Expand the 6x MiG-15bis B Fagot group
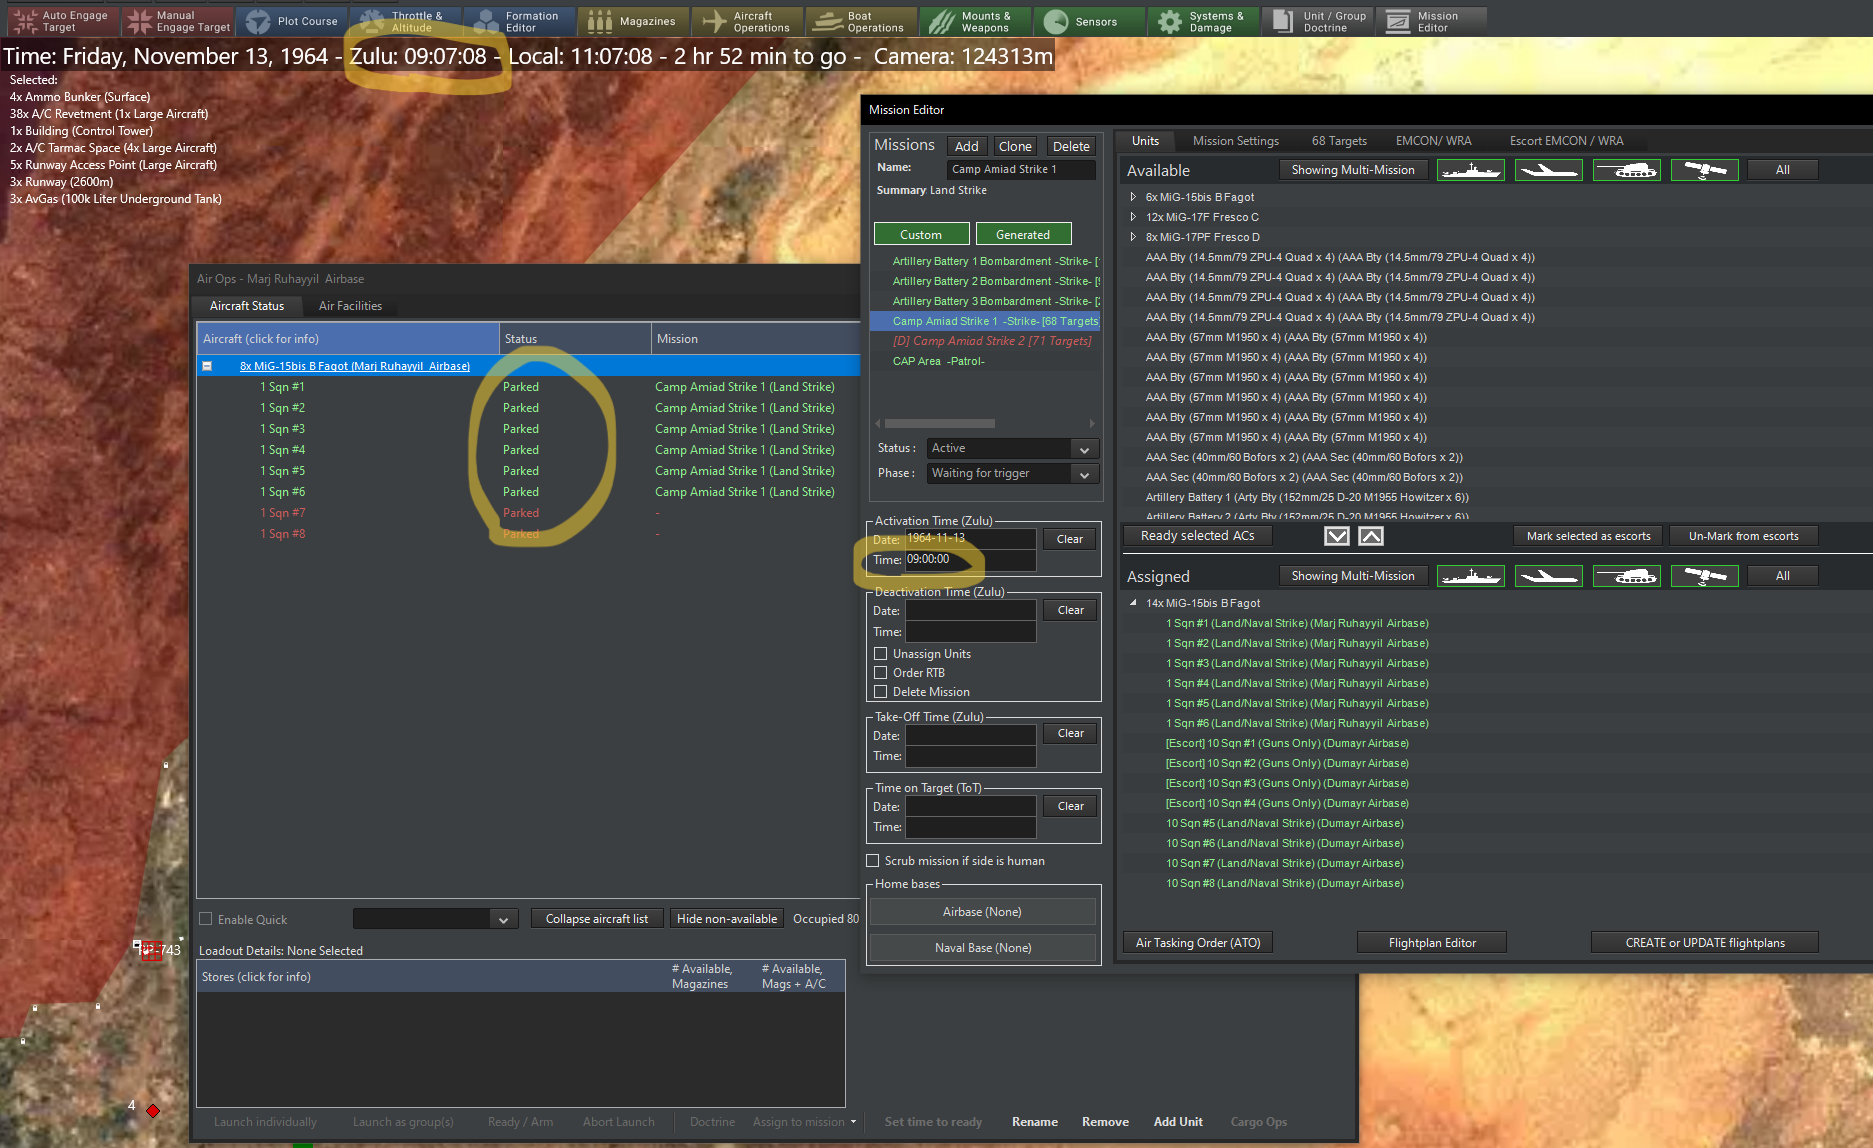The image size is (1873, 1148). (x=1133, y=197)
